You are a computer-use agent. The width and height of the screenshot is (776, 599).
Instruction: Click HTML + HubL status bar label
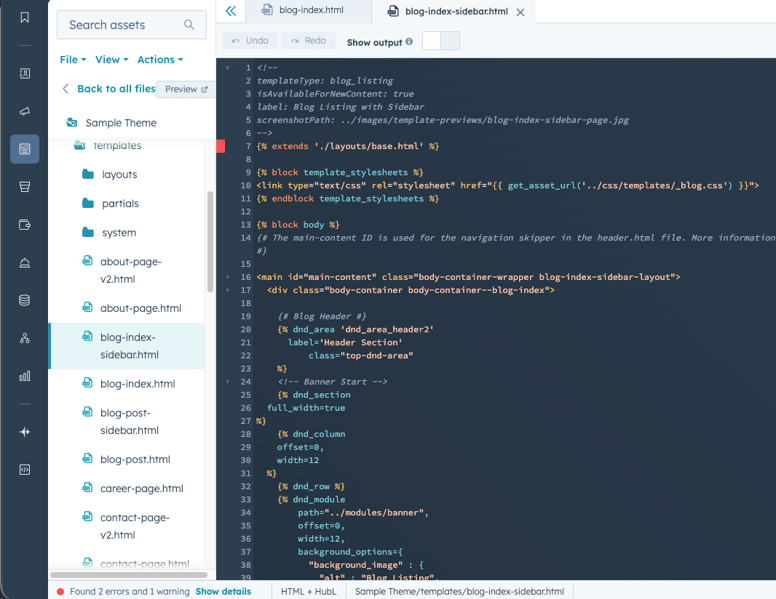pyautogui.click(x=308, y=592)
